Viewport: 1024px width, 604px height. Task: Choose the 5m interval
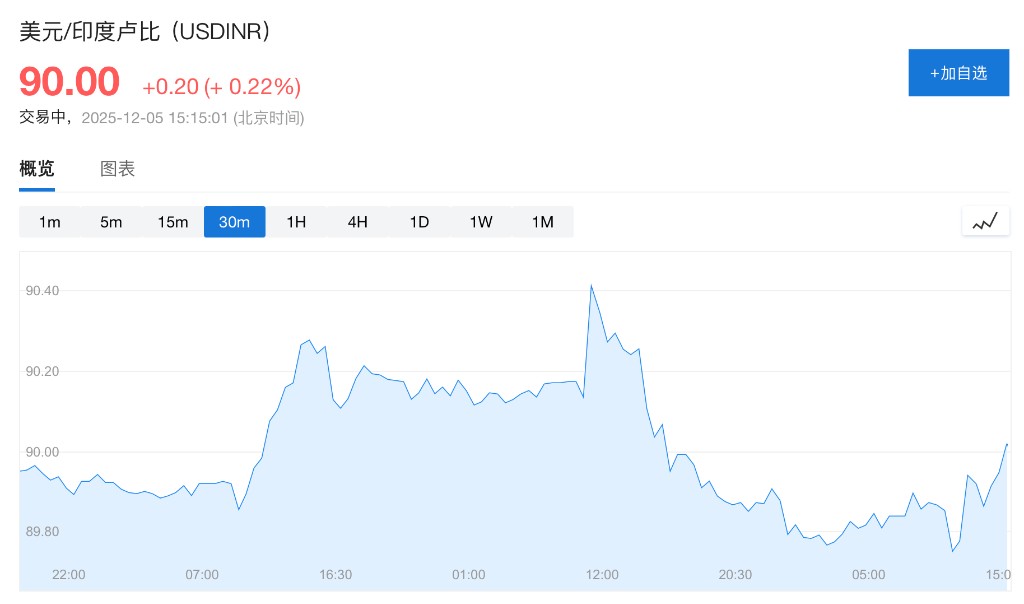click(111, 222)
